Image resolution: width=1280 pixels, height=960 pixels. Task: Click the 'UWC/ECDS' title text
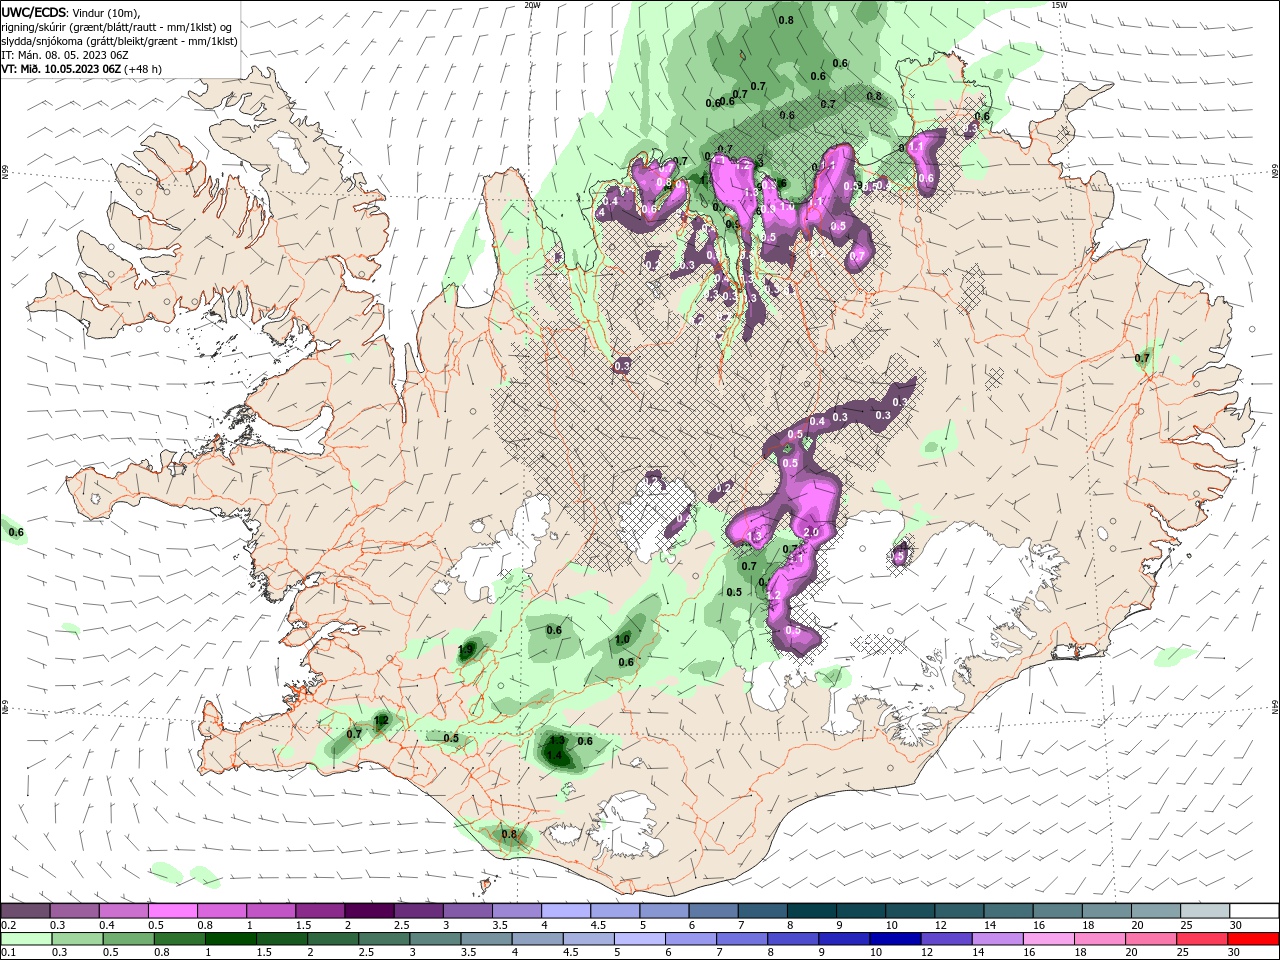34,13
